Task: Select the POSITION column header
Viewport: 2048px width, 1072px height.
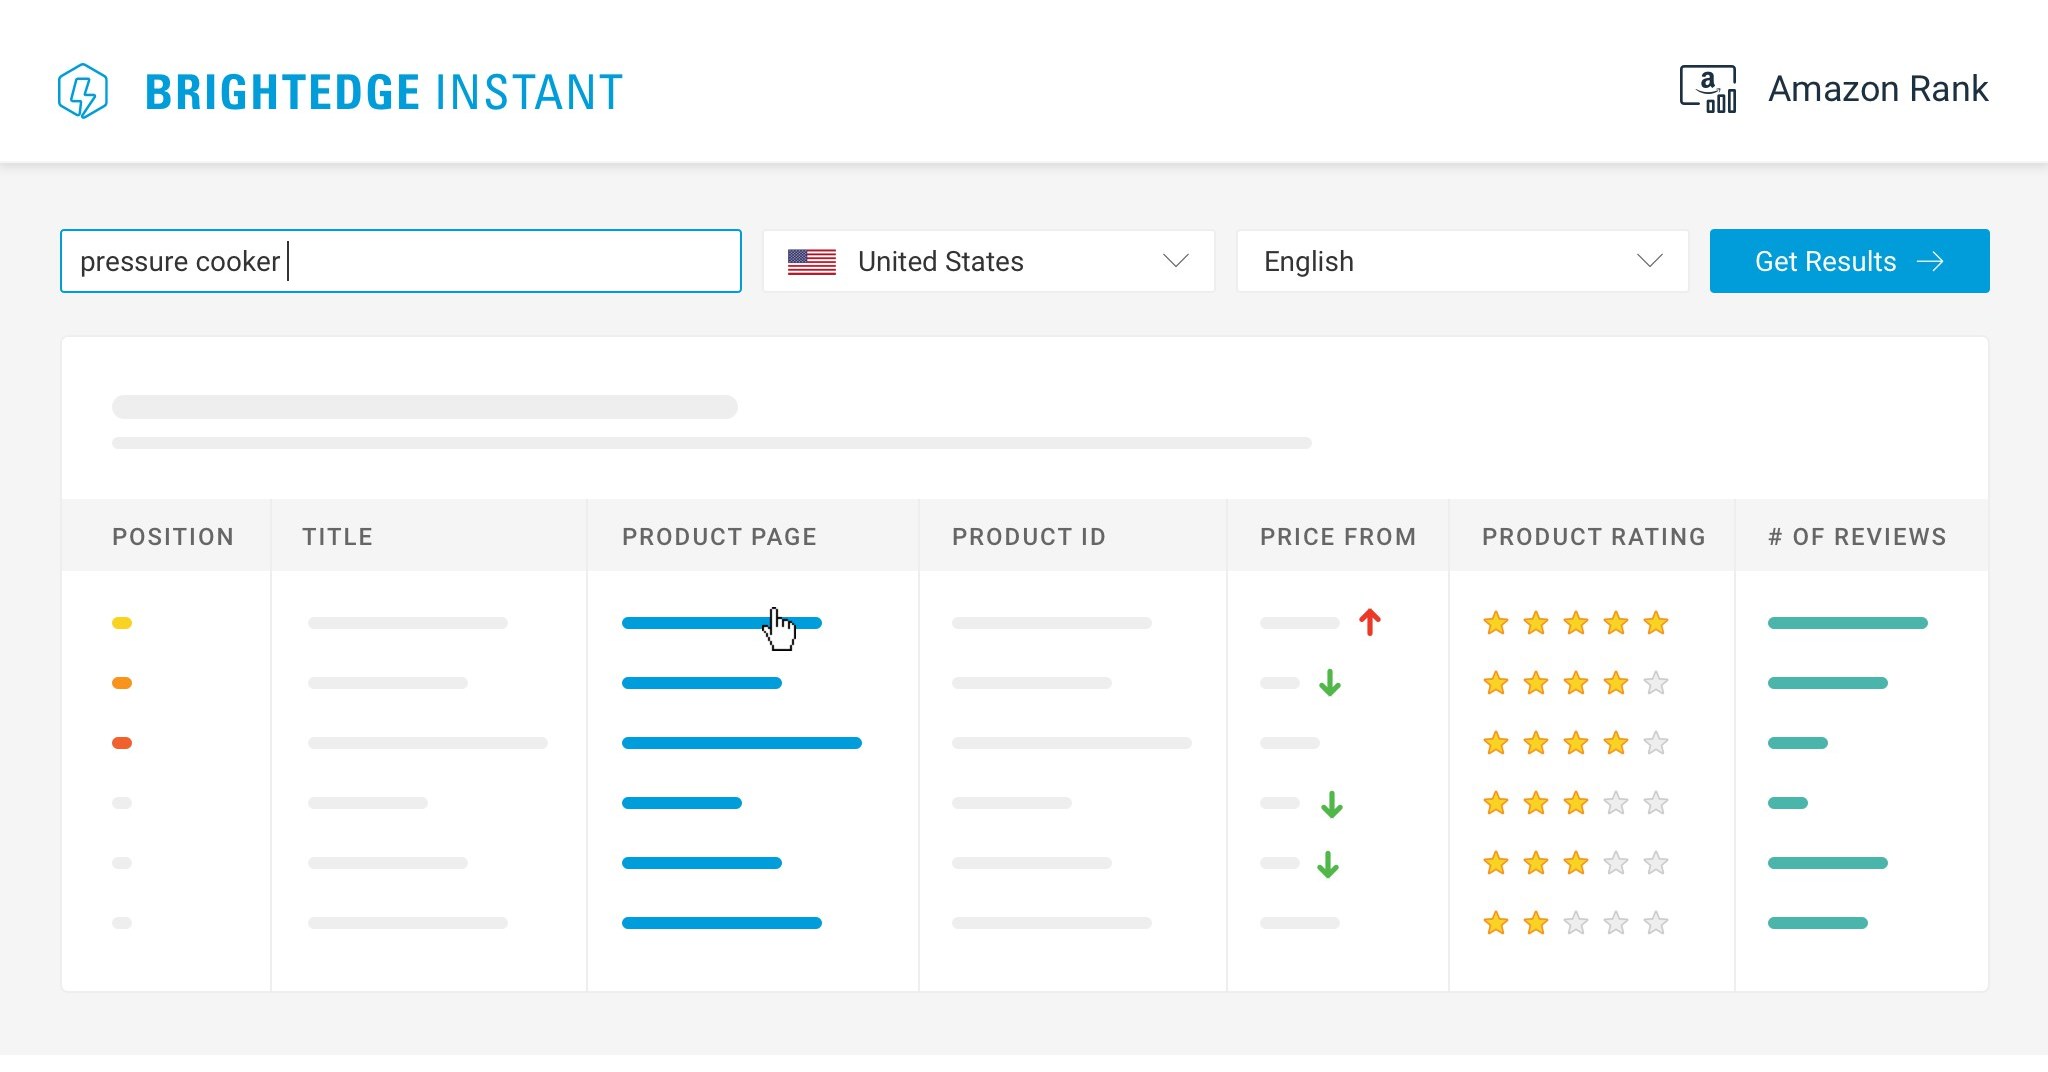Action: click(172, 536)
